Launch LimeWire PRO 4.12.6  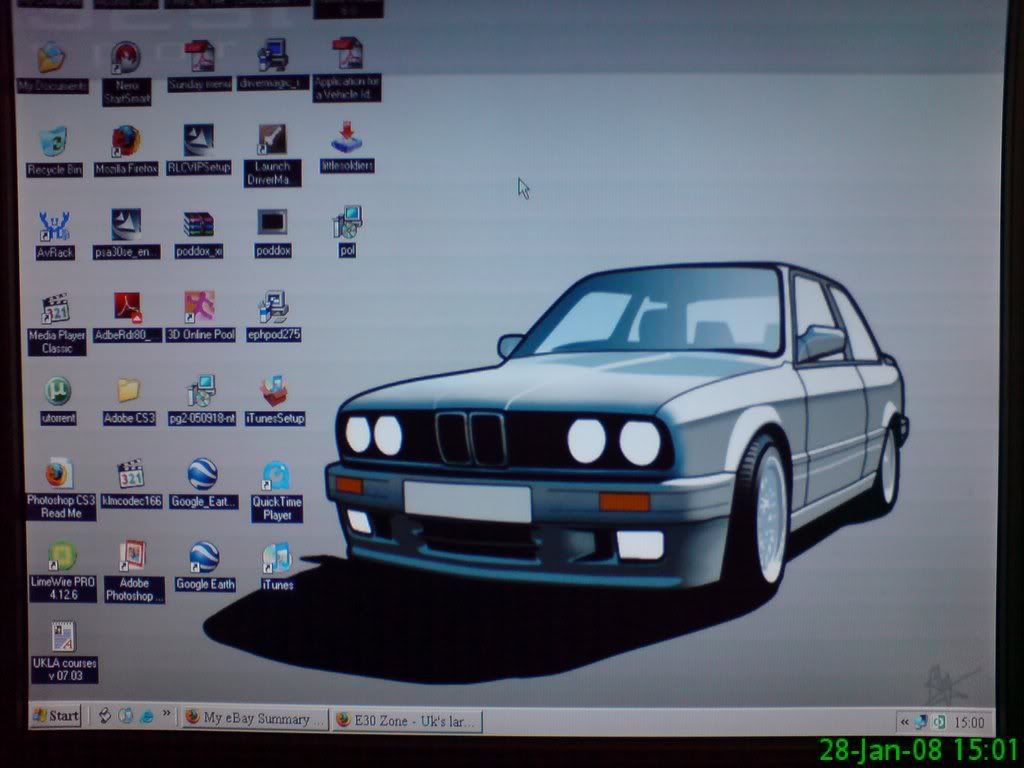(x=62, y=557)
